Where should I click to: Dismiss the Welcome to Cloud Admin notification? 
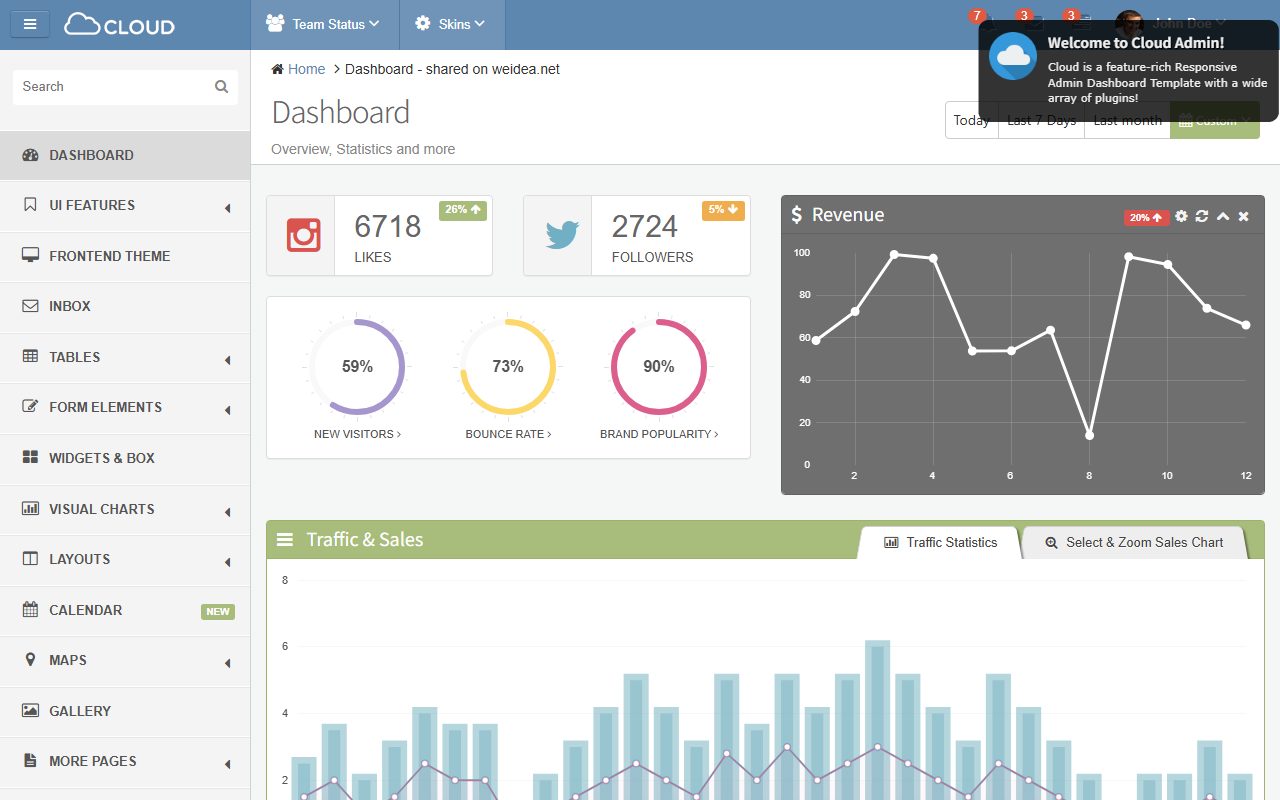(1128, 71)
